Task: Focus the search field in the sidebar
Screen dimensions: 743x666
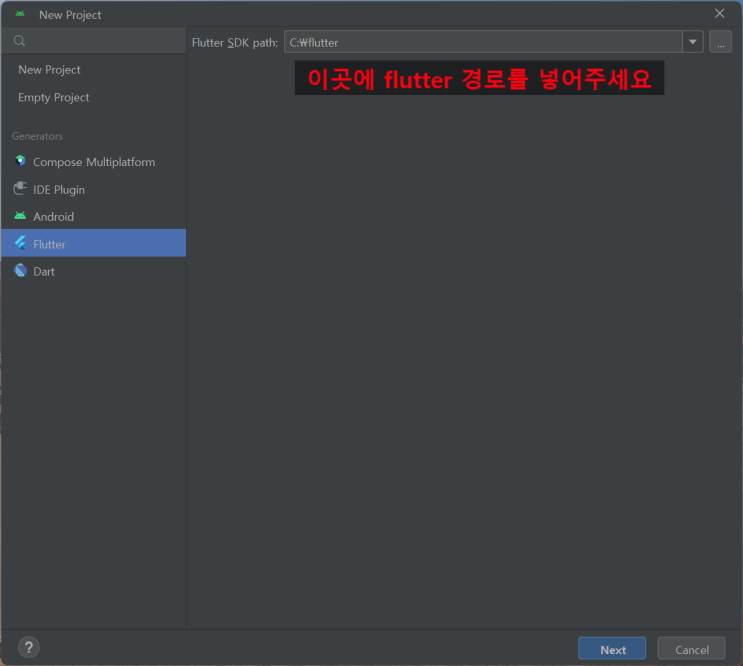Action: 93,41
